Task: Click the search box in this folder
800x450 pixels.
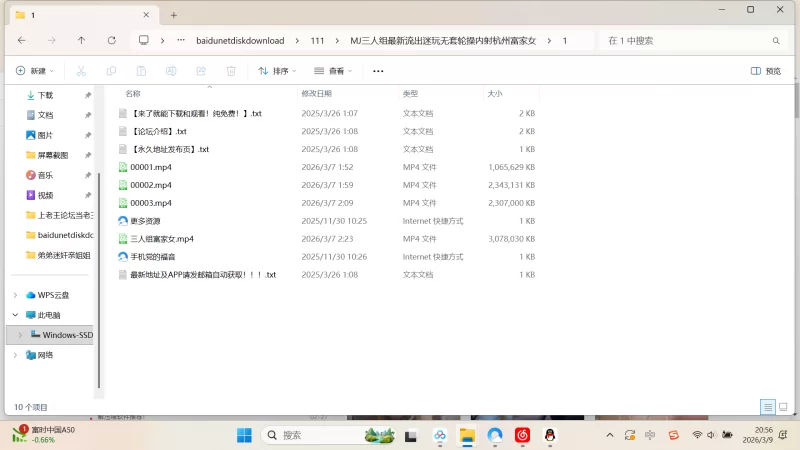Action: pyautogui.click(x=690, y=40)
